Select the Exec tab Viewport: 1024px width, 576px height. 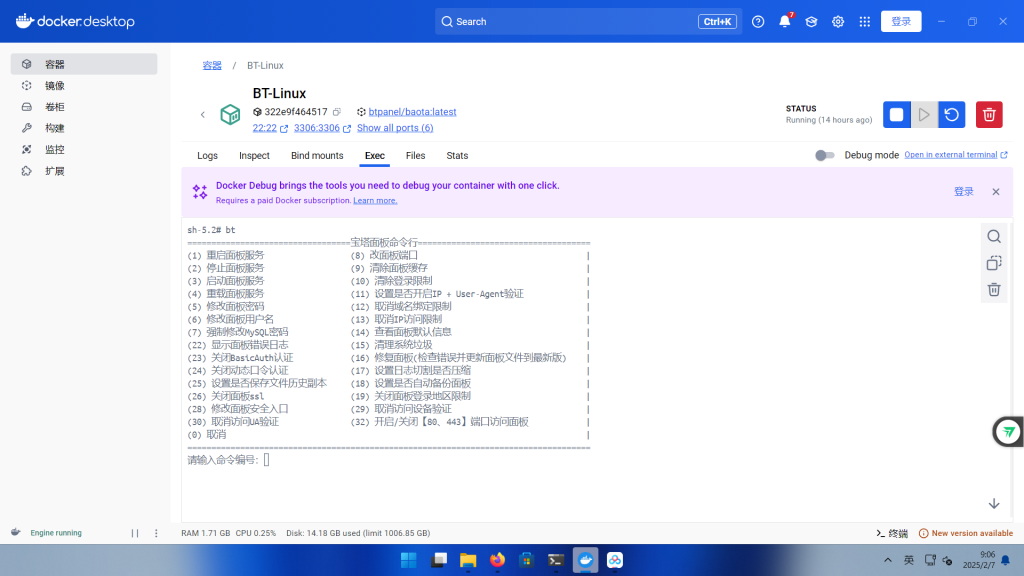click(x=374, y=155)
